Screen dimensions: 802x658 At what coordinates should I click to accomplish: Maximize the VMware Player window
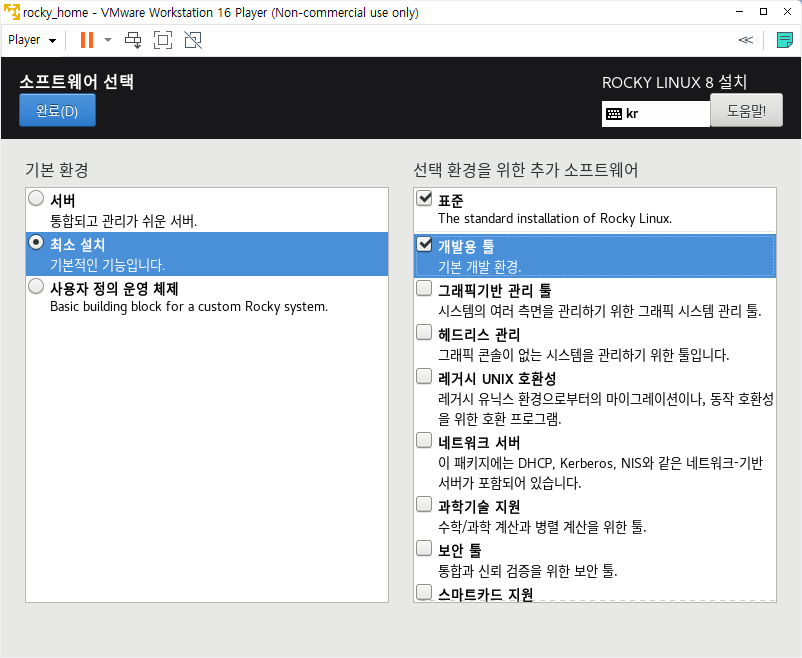click(763, 12)
